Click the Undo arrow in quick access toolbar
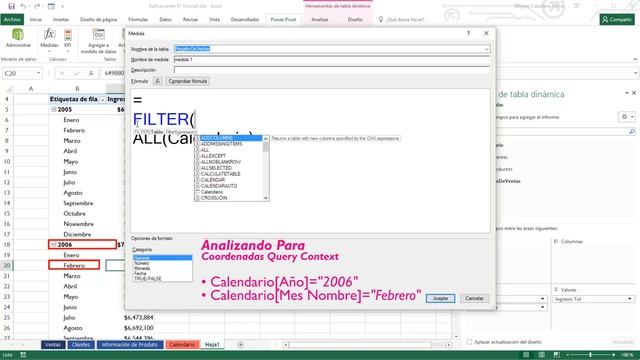 click(23, 6)
